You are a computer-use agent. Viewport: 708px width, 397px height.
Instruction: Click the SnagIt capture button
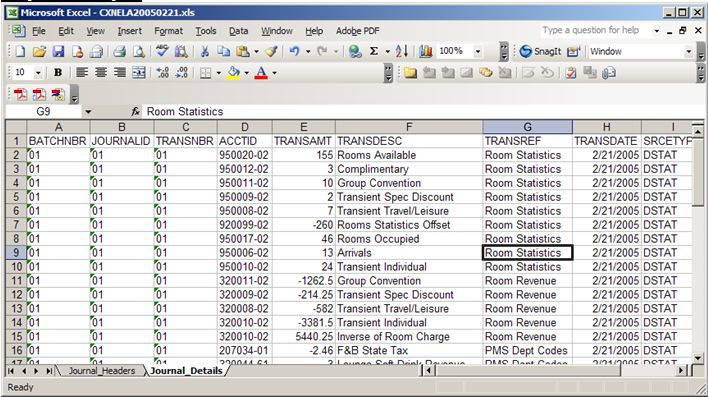[x=540, y=51]
